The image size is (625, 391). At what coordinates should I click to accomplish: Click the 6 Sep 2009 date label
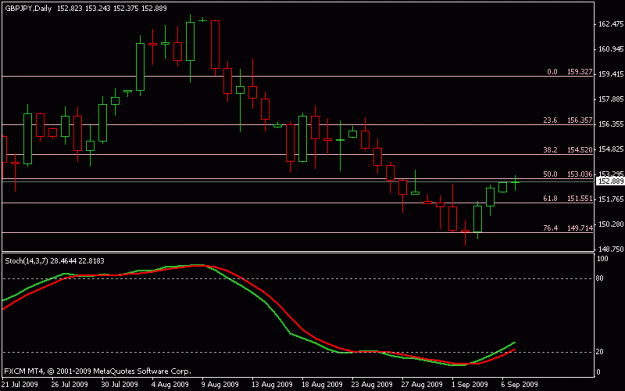pos(519,385)
